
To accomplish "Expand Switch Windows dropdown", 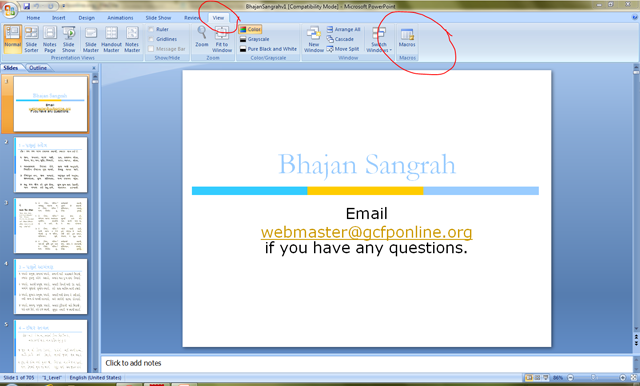I will click(379, 40).
